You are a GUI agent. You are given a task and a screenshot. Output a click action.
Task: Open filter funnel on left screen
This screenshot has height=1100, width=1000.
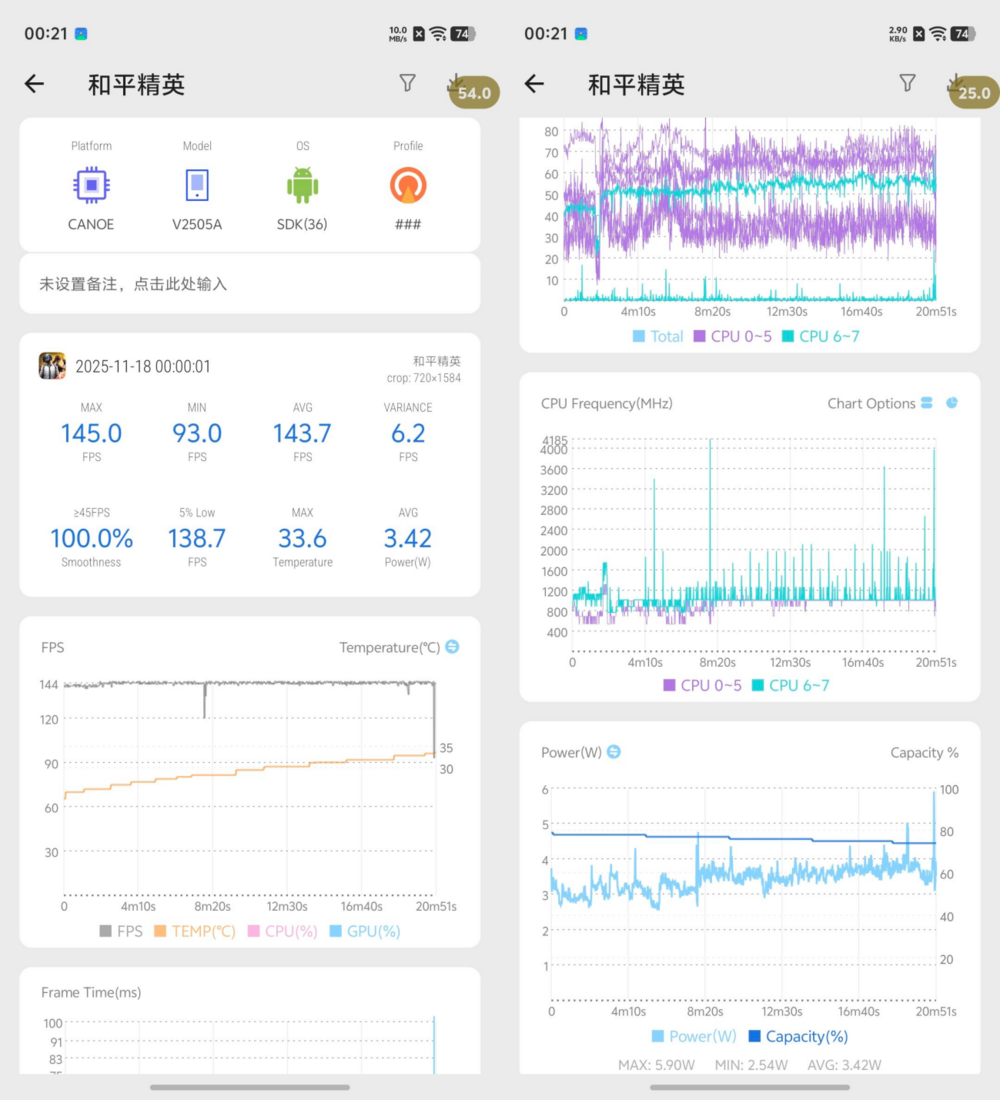(407, 83)
